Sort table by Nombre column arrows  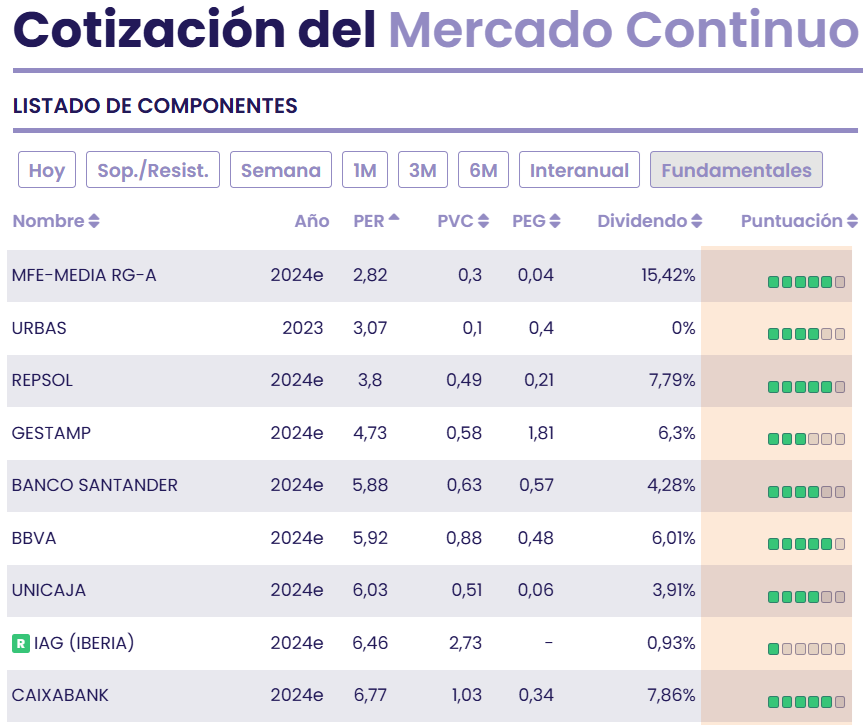pyautogui.click(x=94, y=221)
